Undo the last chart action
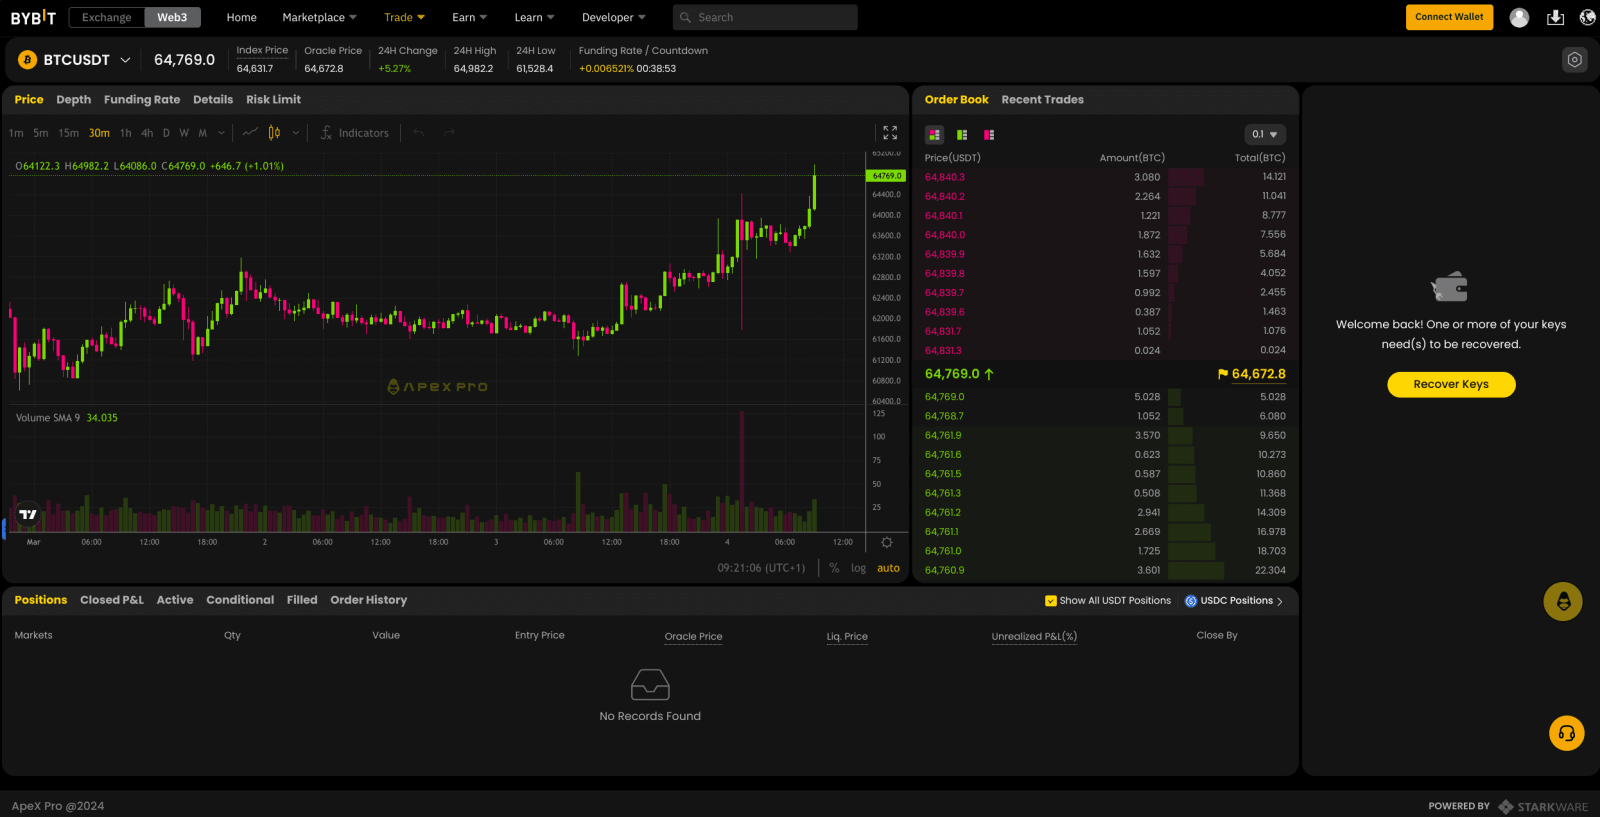The image size is (1600, 817). (x=419, y=132)
